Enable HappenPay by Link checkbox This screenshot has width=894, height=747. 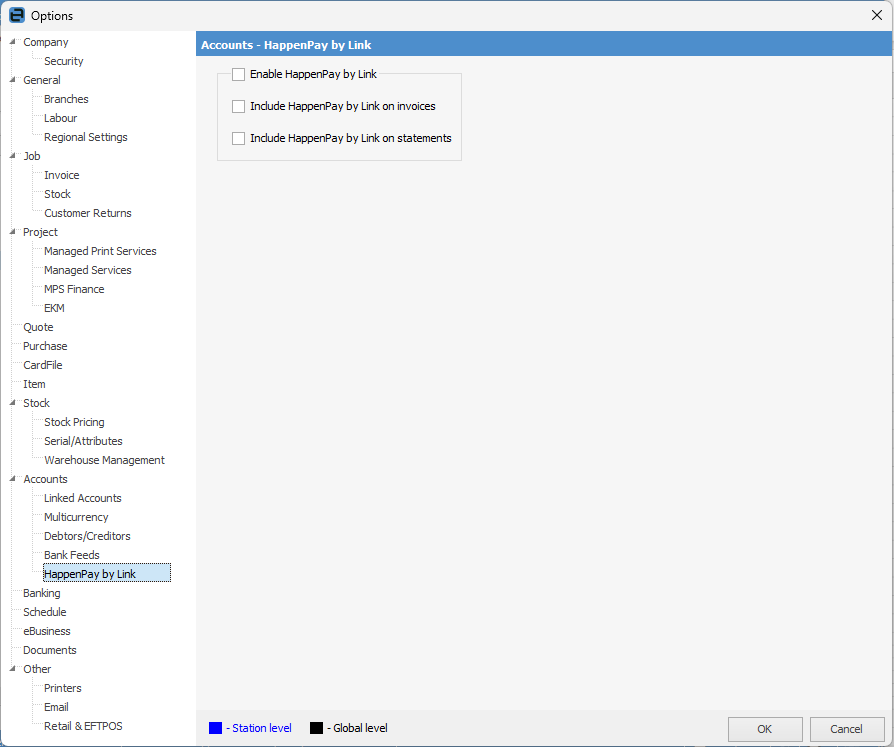click(x=238, y=74)
